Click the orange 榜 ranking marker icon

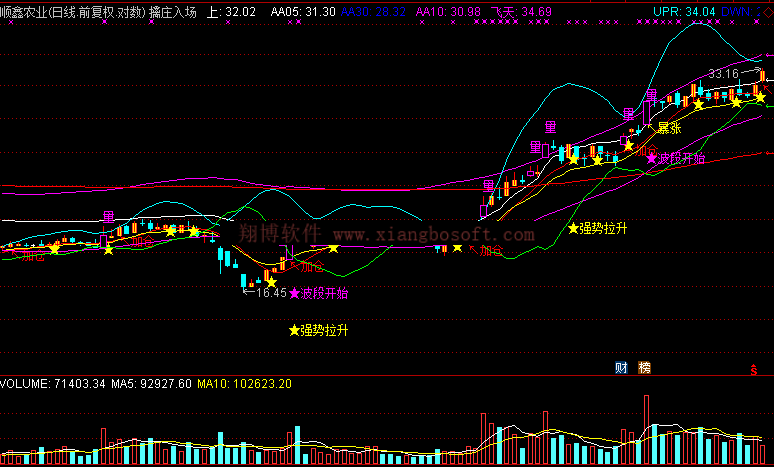pyautogui.click(x=644, y=368)
